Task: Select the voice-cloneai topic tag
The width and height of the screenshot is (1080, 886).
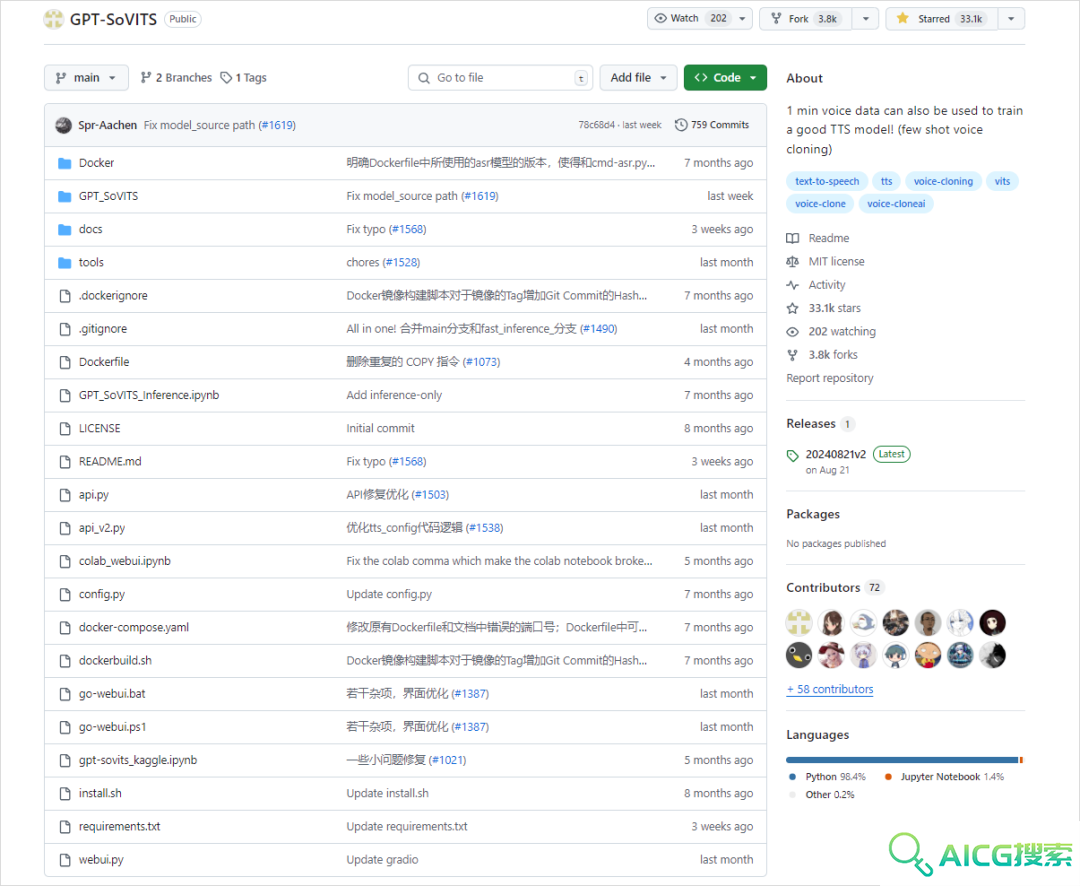Action: [896, 204]
